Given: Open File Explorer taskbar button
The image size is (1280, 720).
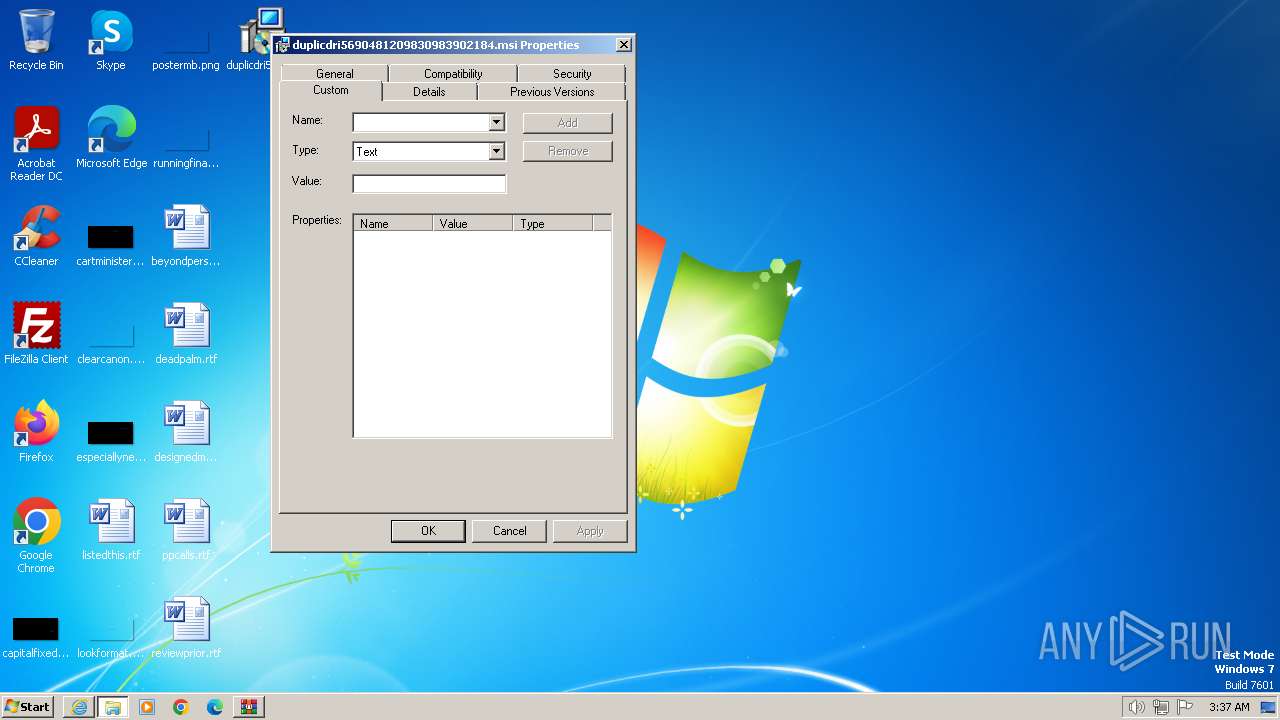Looking at the screenshot, I should pos(113,707).
